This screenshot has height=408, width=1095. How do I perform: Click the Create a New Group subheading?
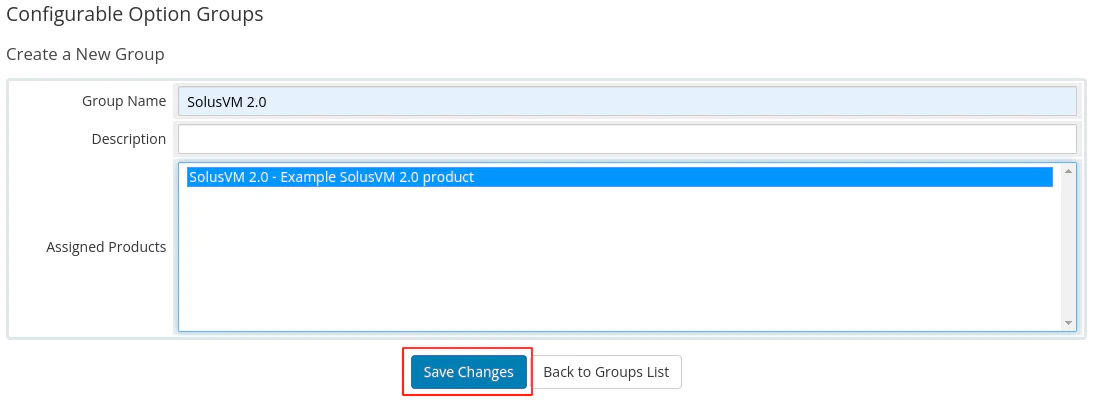tap(85, 54)
